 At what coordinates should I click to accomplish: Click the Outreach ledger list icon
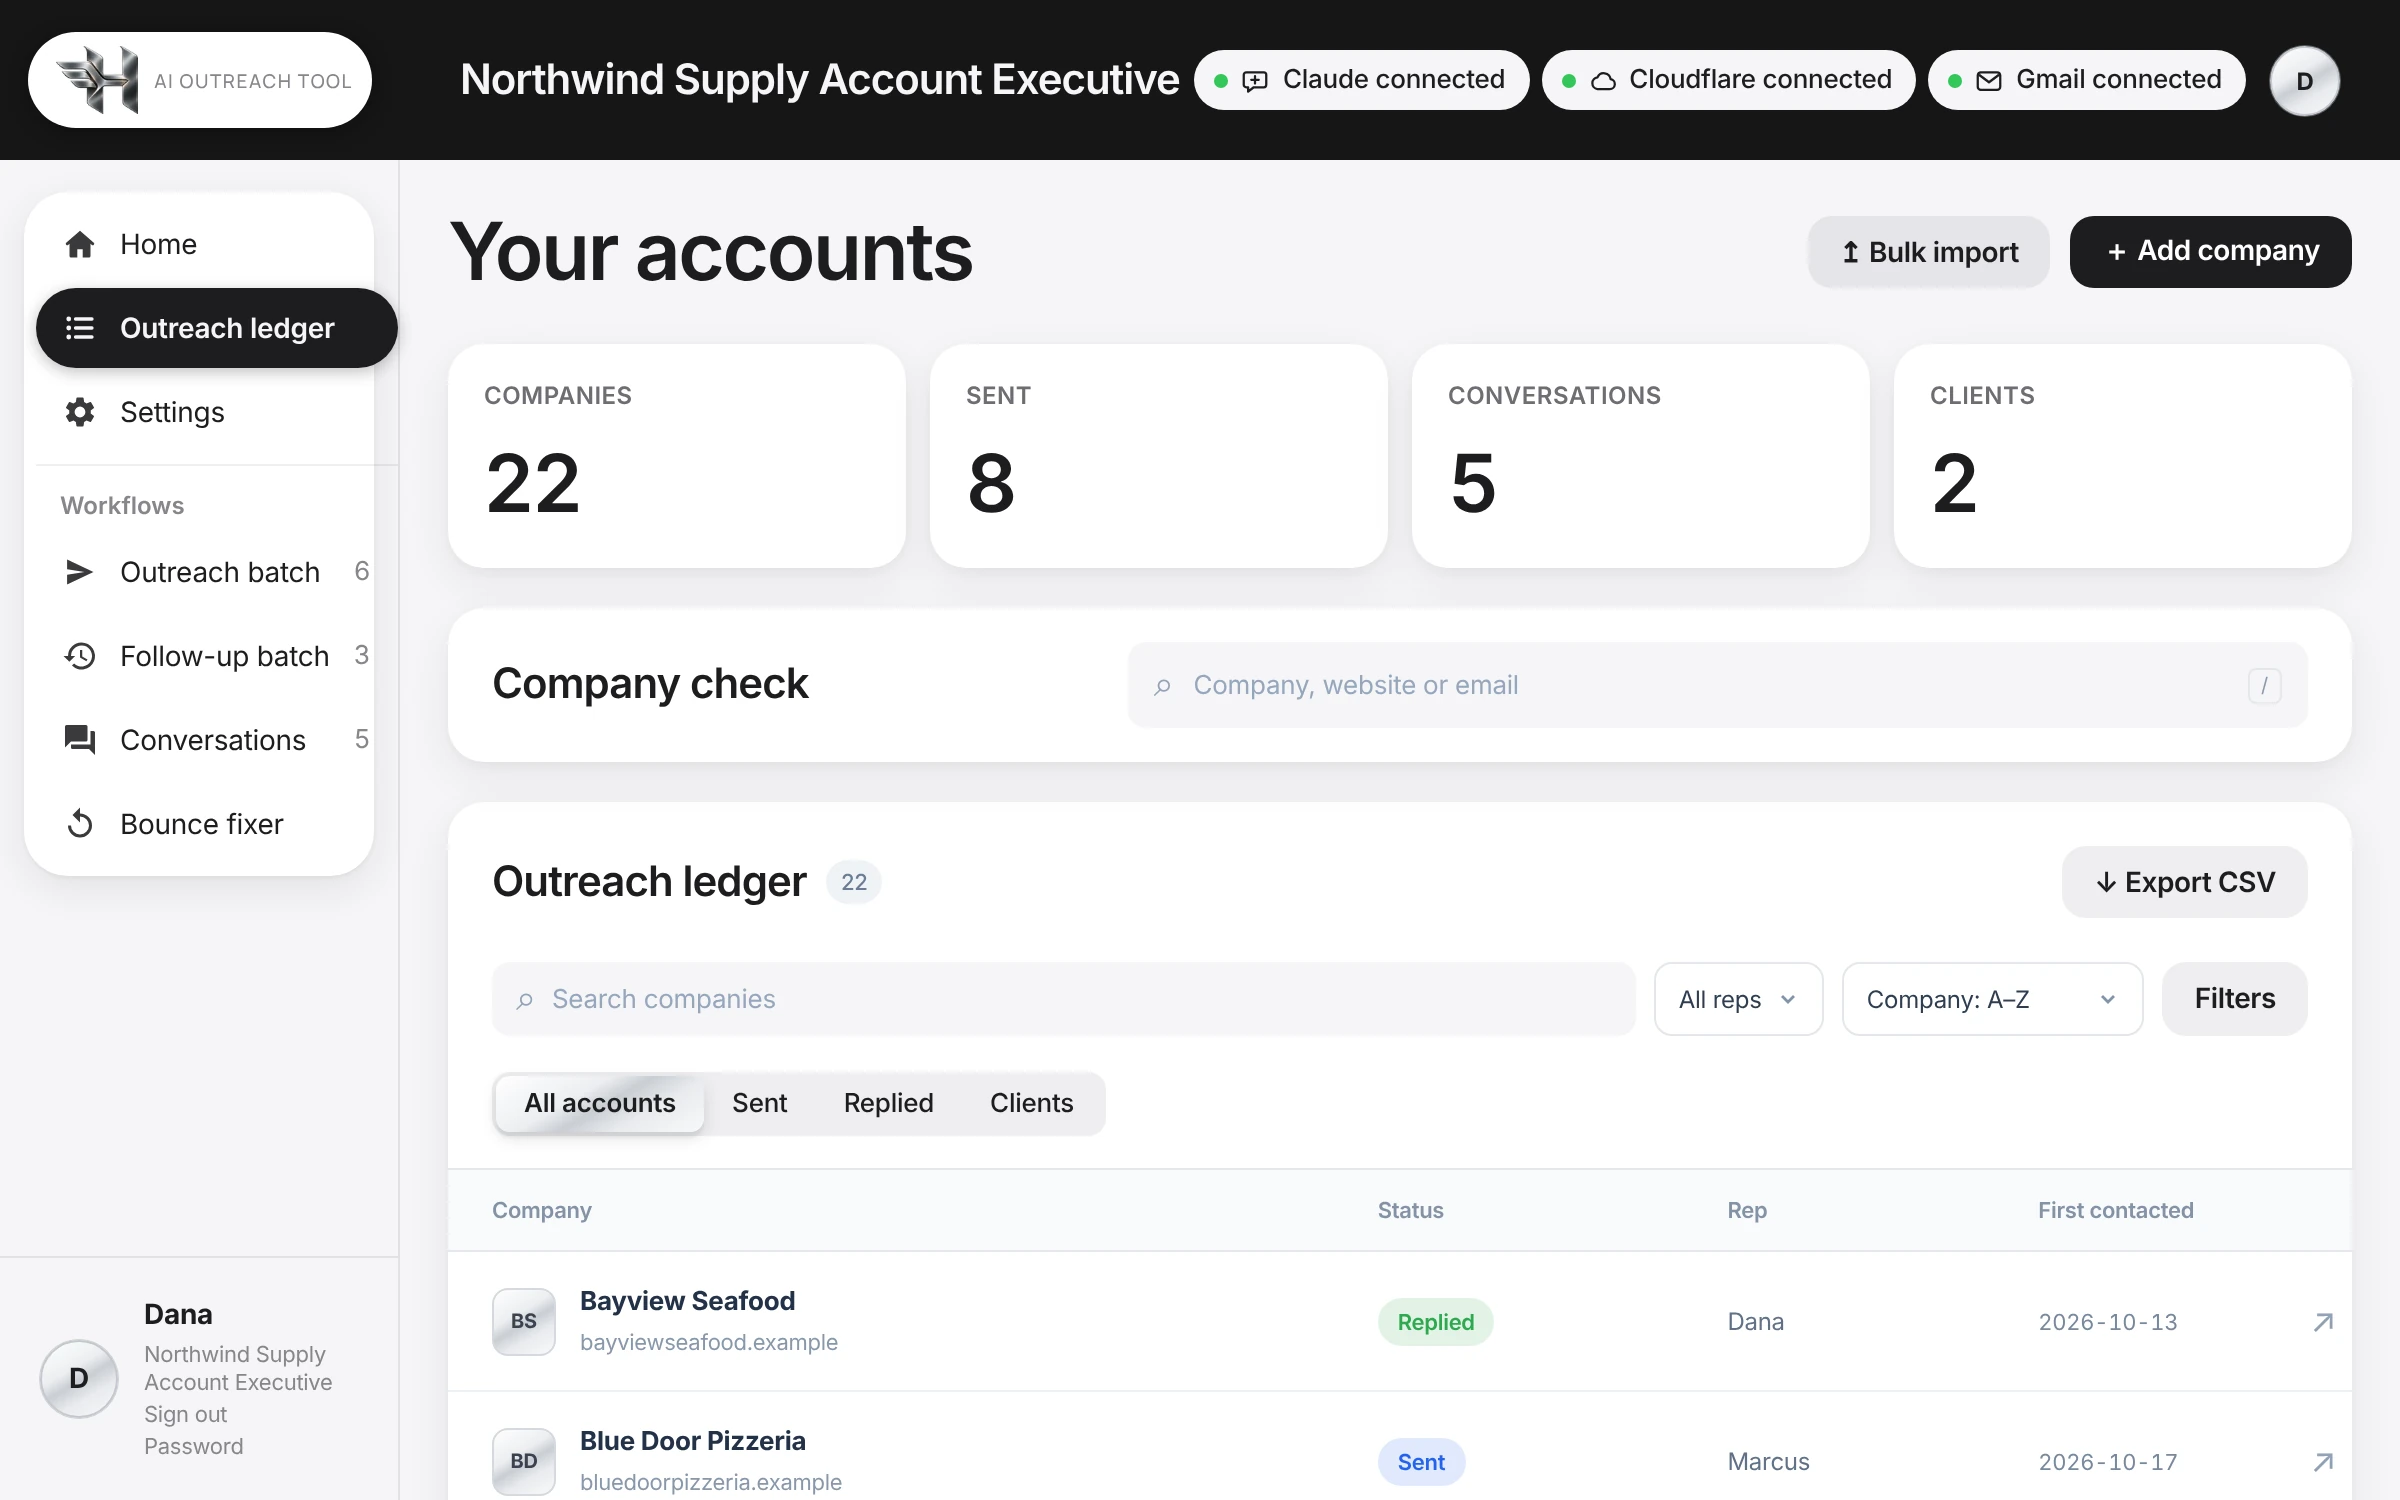[80, 328]
